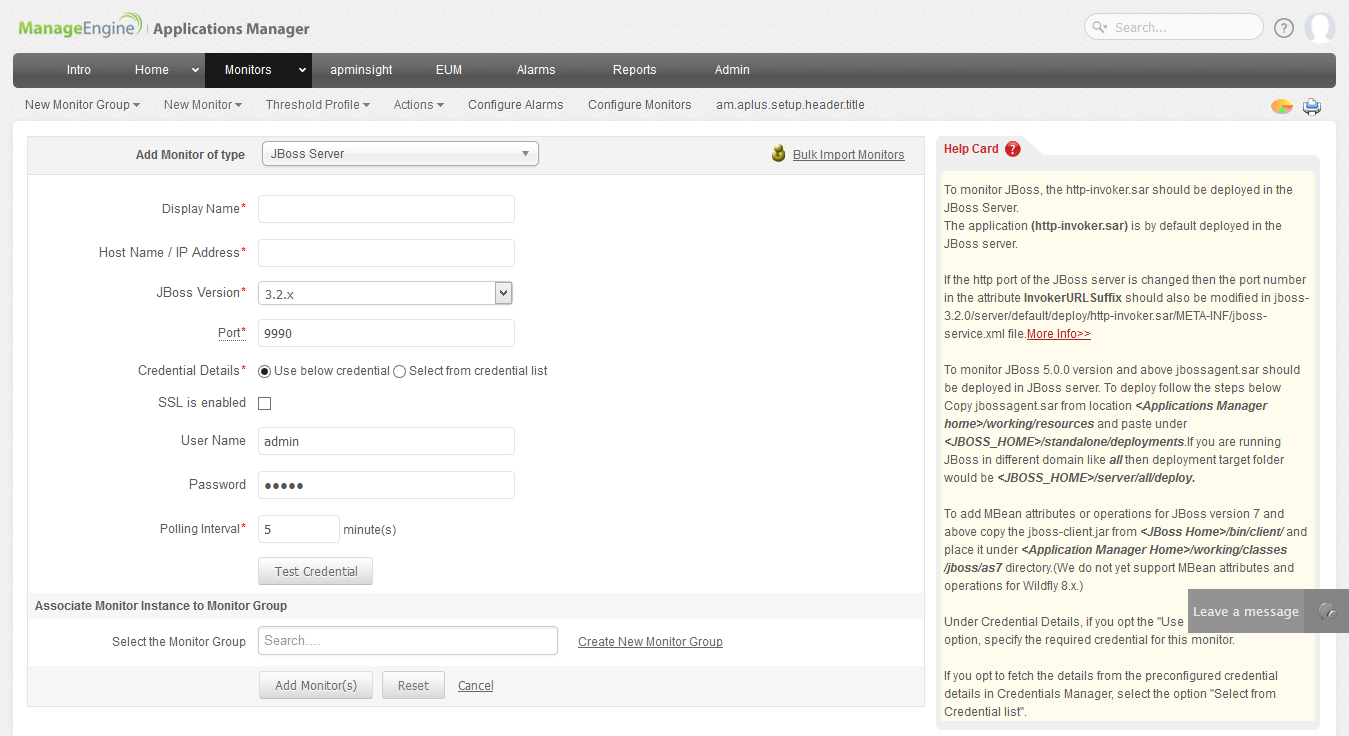Switch to the EUM tab

coord(449,70)
